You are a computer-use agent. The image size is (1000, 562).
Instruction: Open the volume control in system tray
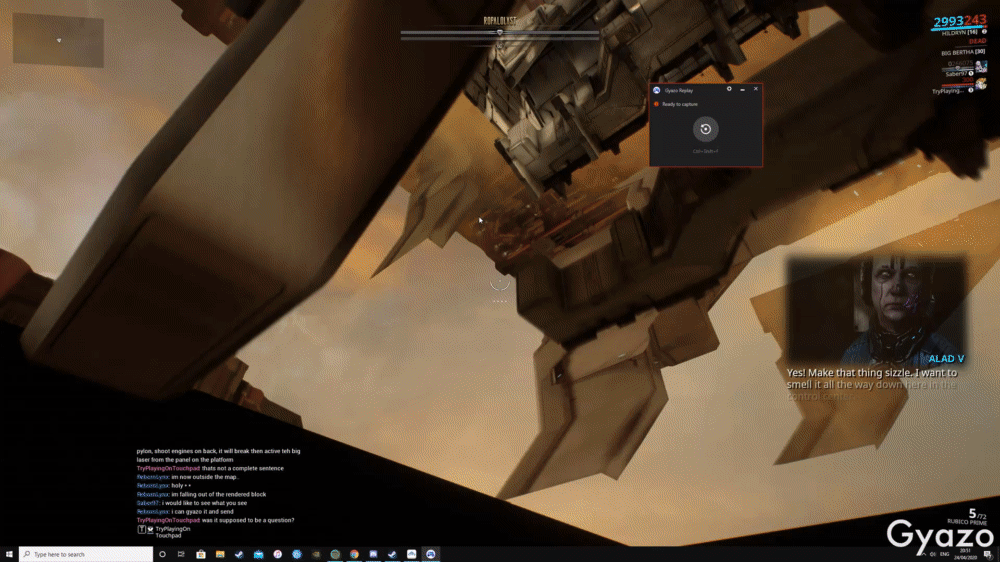933,554
